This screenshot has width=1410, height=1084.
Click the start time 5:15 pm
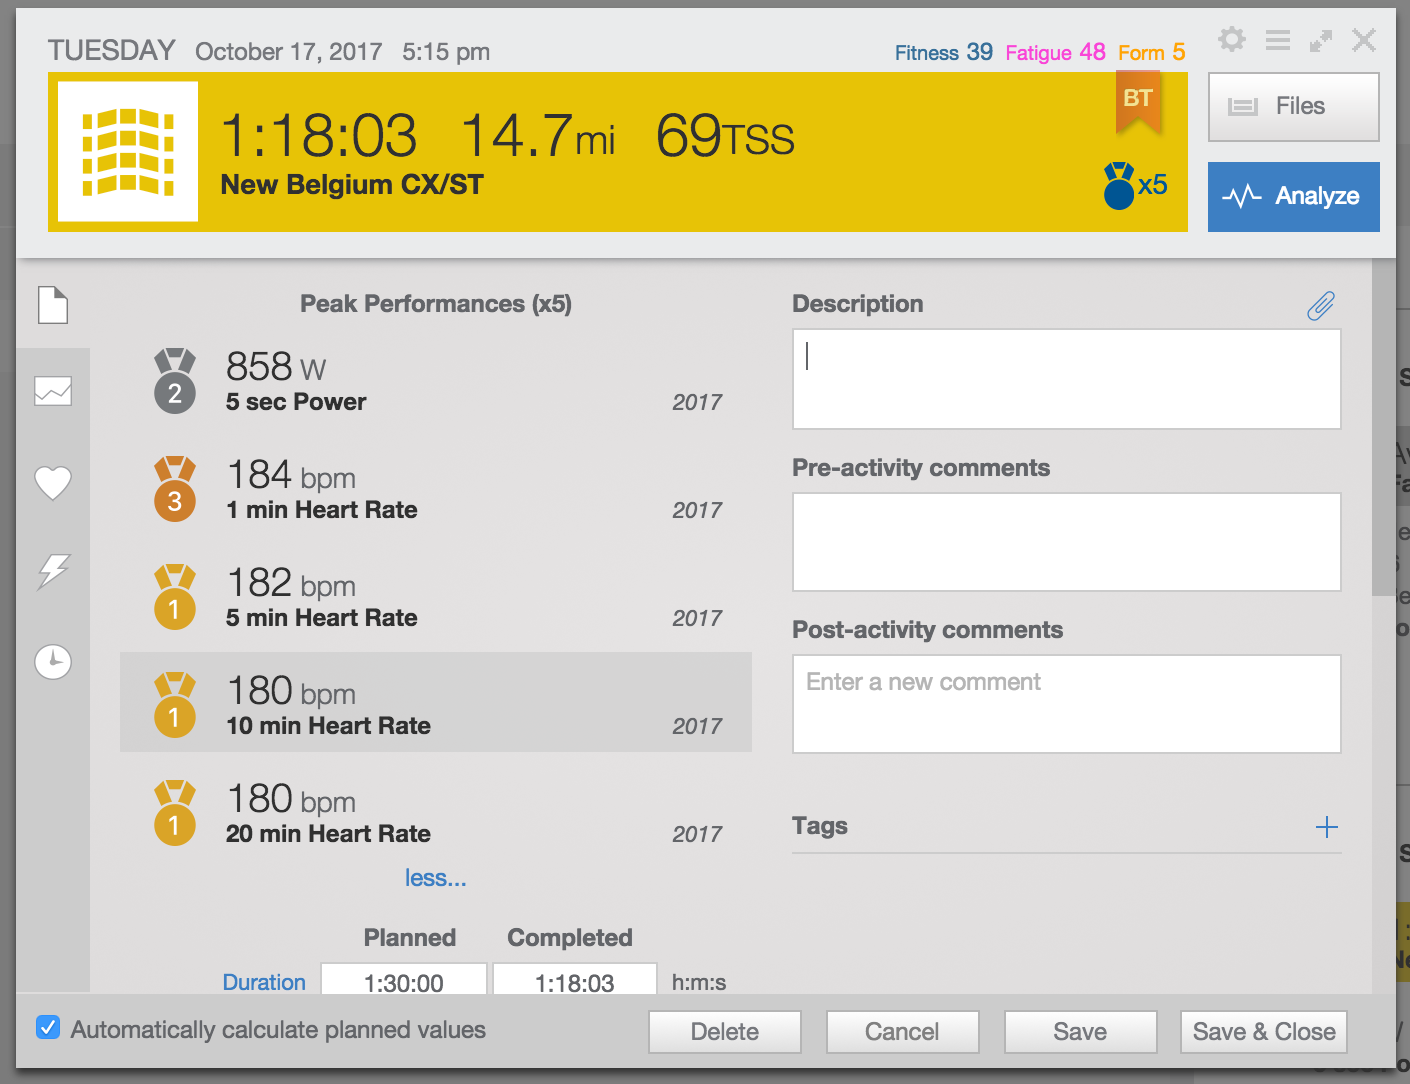(x=446, y=52)
